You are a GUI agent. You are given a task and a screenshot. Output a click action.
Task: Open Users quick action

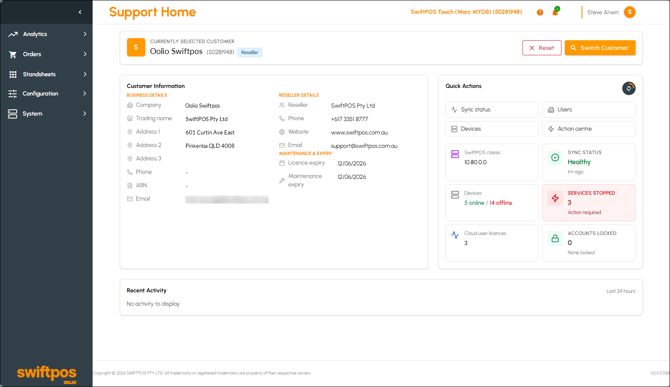tap(589, 110)
